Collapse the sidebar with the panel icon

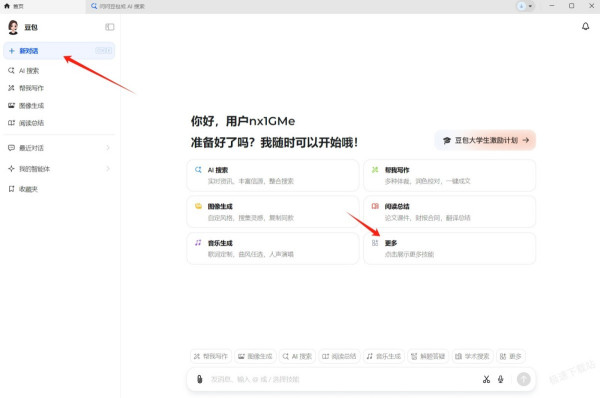pyautogui.click(x=109, y=27)
